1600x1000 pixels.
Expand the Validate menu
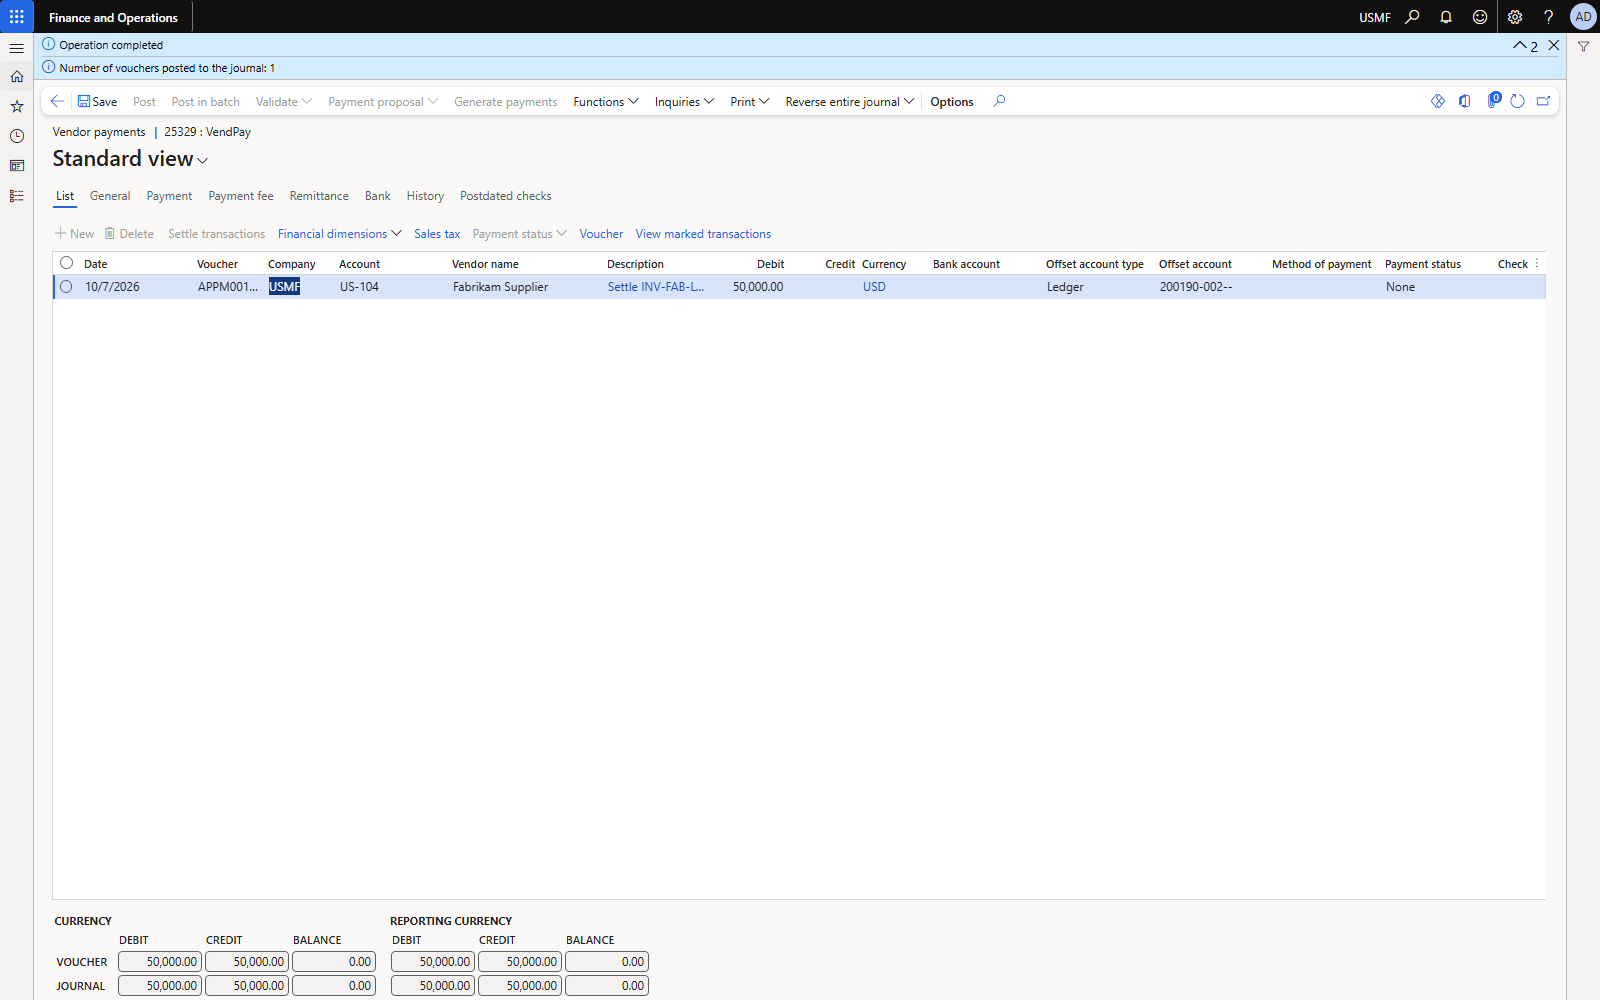point(284,102)
